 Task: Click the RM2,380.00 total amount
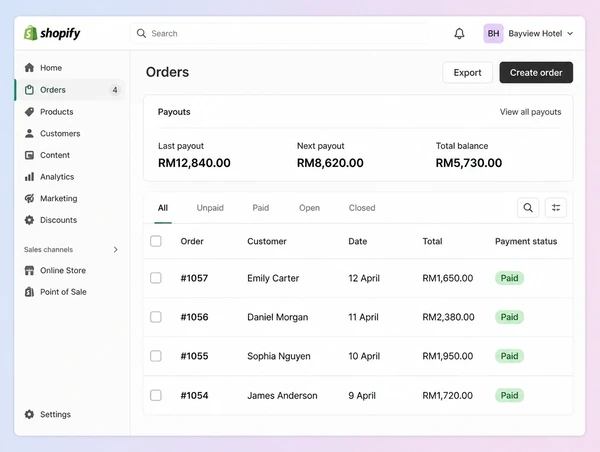448,317
